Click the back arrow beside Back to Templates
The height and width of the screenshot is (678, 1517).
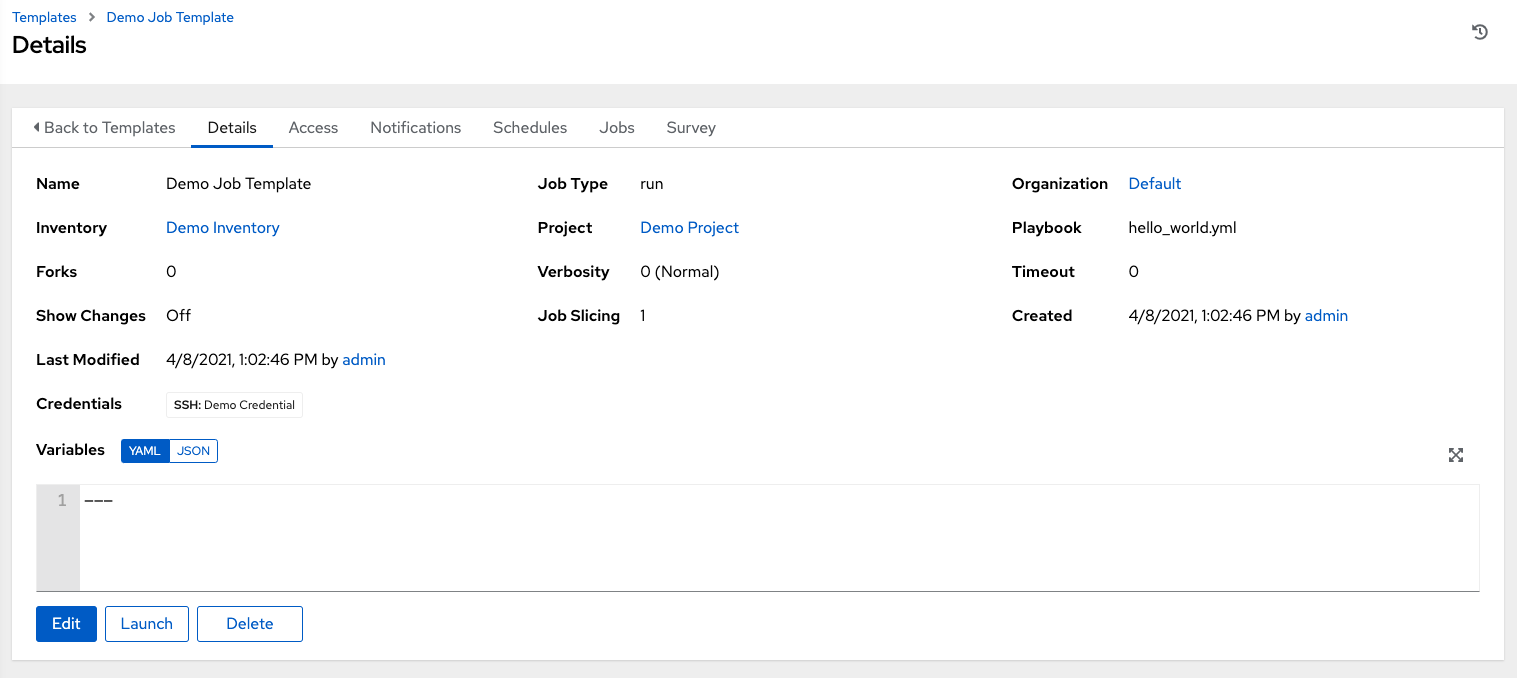click(x=36, y=127)
